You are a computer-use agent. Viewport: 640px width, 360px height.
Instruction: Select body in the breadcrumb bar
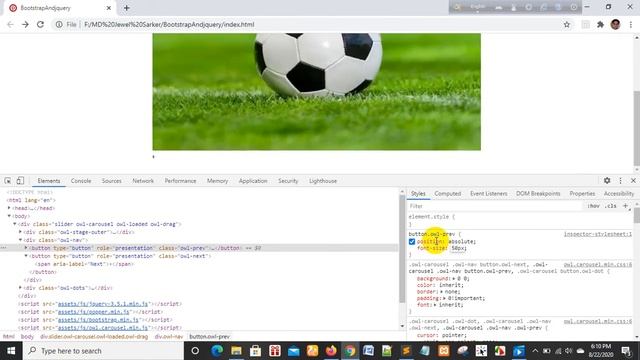(27, 337)
